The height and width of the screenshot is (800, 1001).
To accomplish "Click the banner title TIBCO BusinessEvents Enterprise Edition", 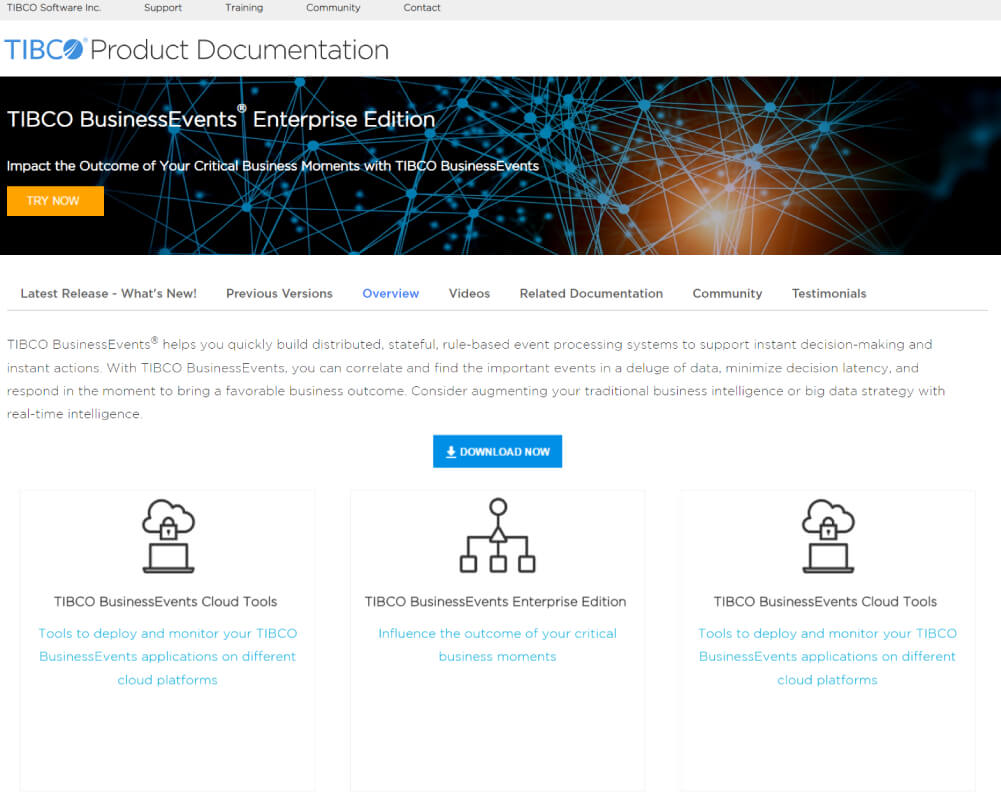I will pyautogui.click(x=221, y=119).
